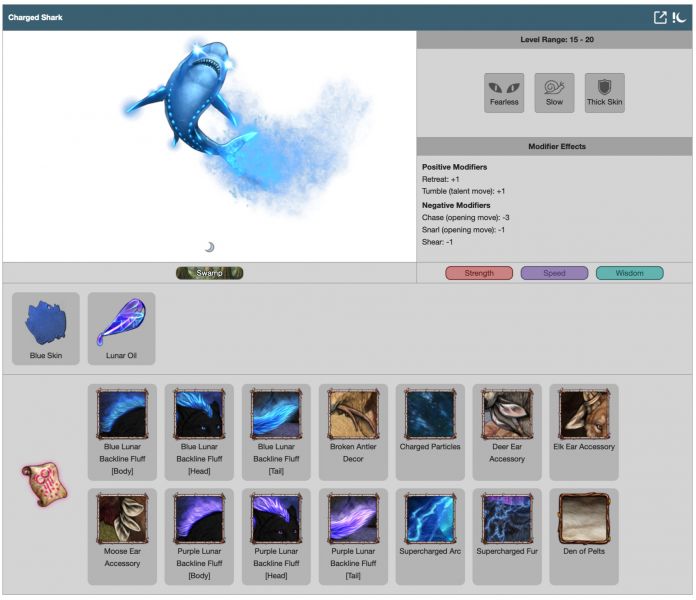
Task: Open the Blue Skin drop item
Action: [x=45, y=327]
